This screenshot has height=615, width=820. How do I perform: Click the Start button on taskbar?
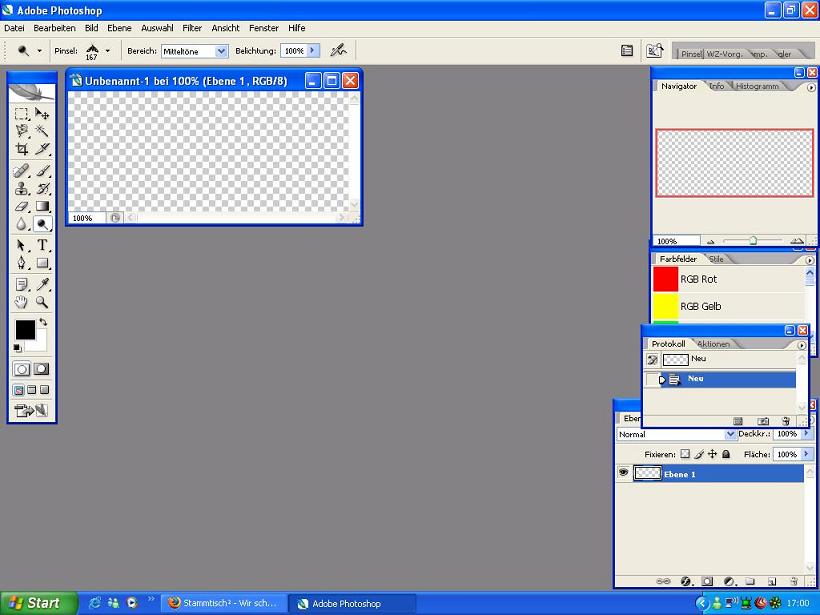click(x=36, y=603)
